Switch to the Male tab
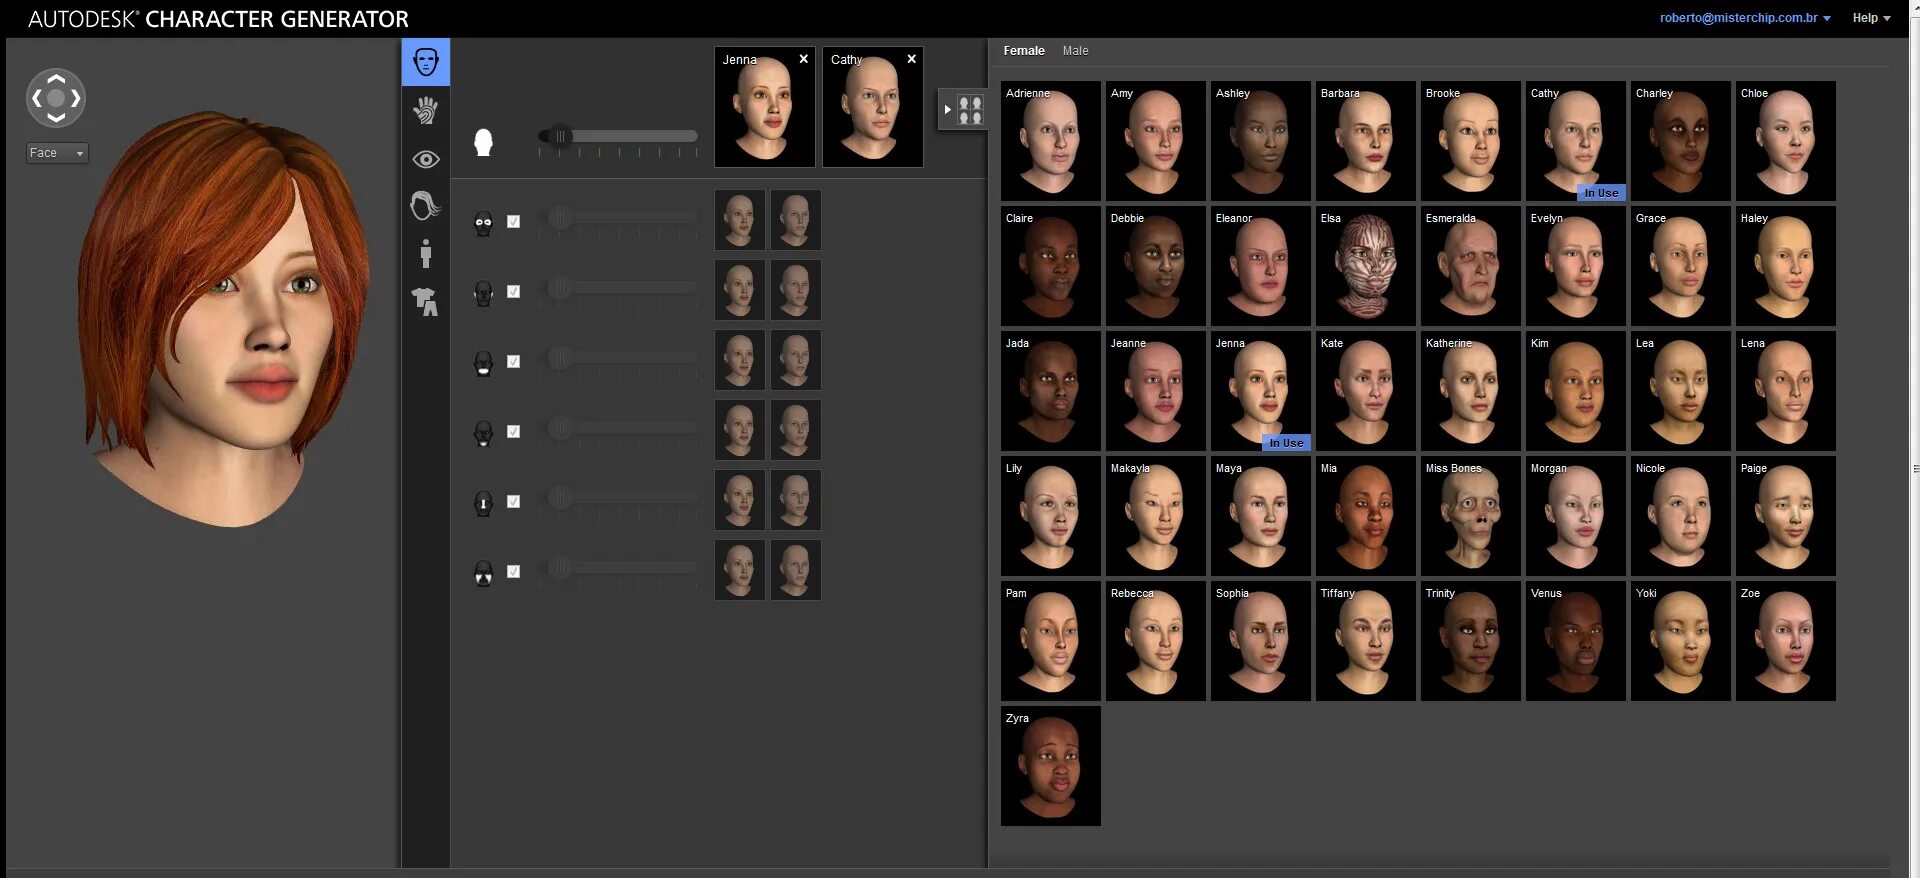Image resolution: width=1920 pixels, height=878 pixels. point(1075,50)
